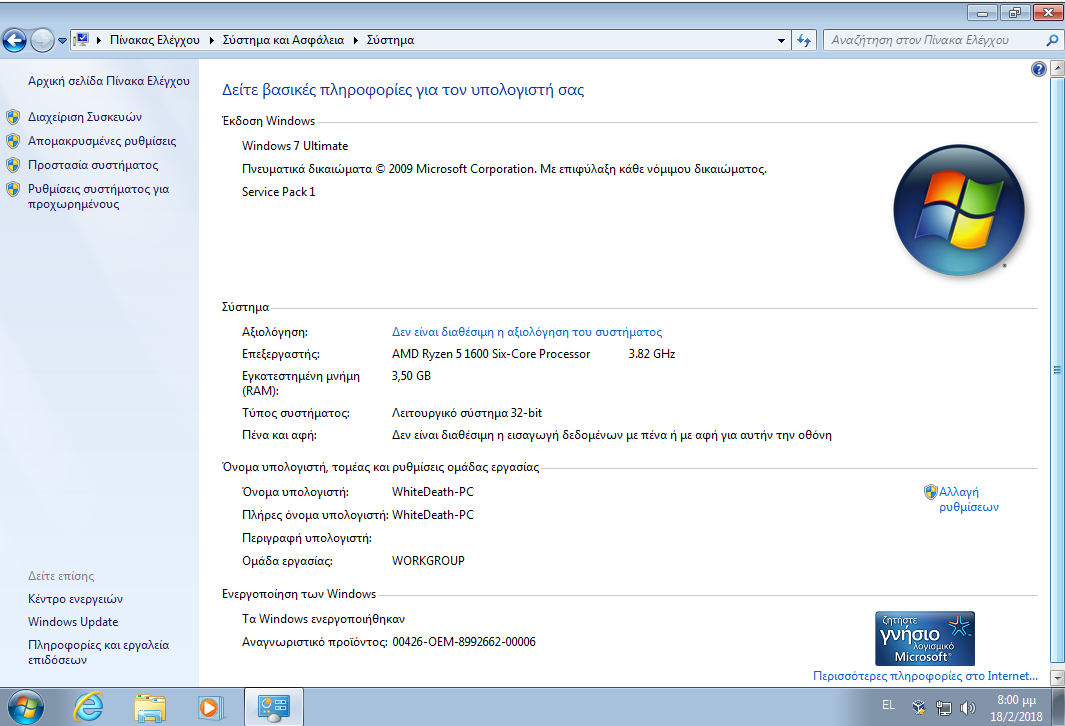Click the shield icon beside Προστασία συστήματος
The image size is (1065, 726).
tap(13, 164)
